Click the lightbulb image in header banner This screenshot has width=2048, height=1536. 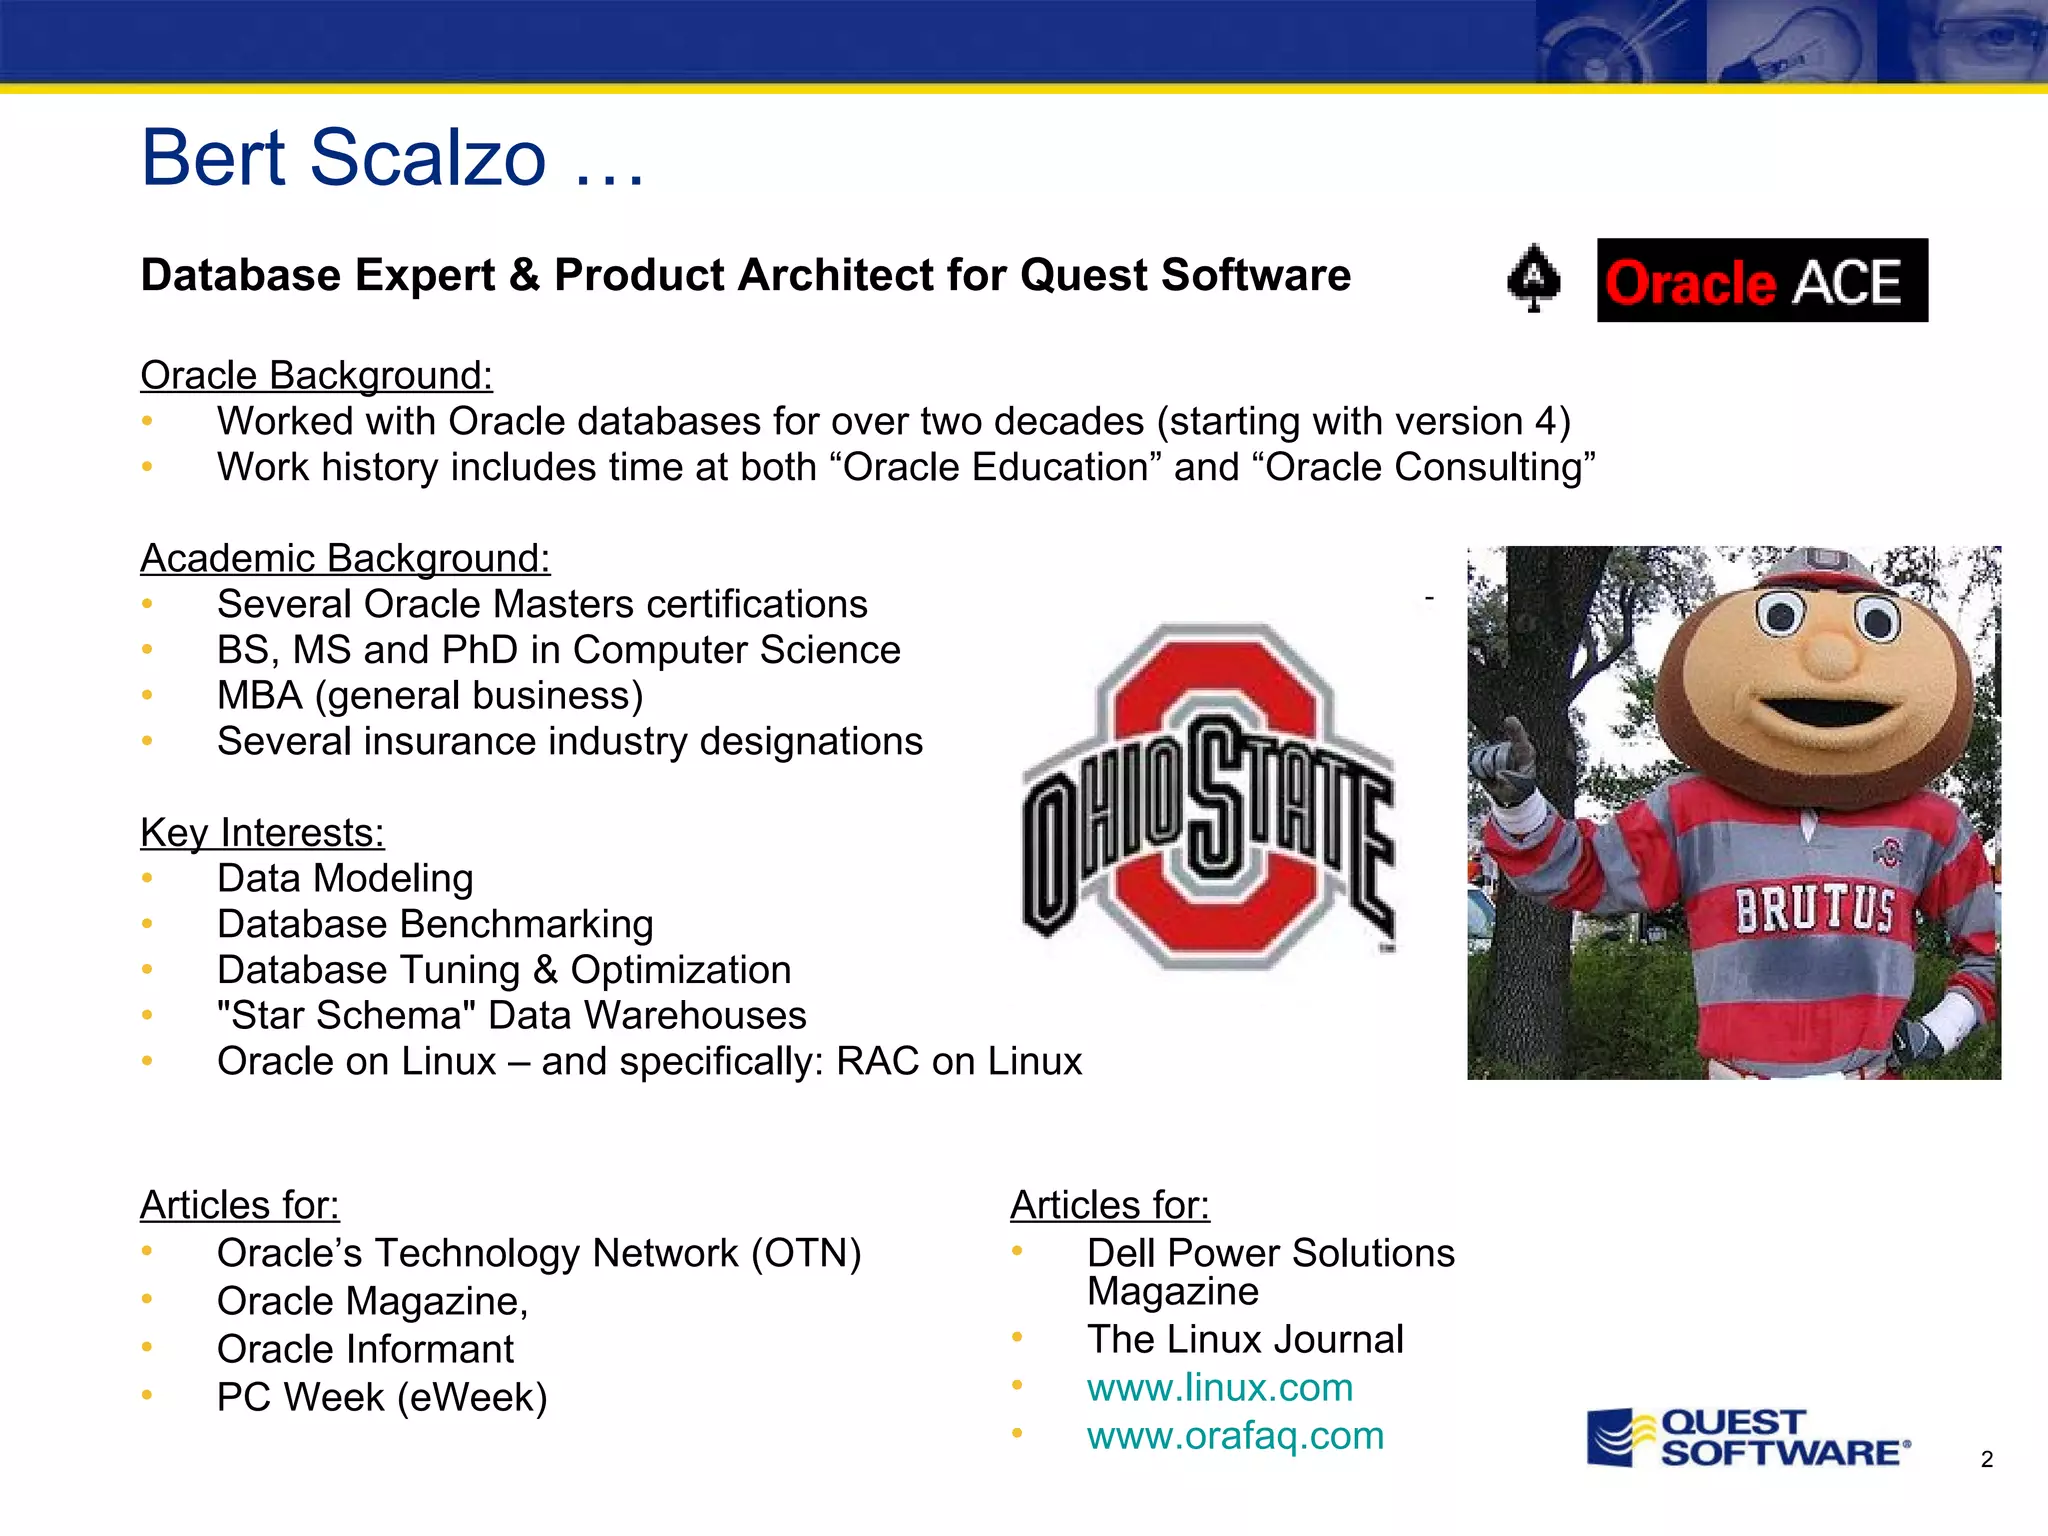(x=1790, y=42)
